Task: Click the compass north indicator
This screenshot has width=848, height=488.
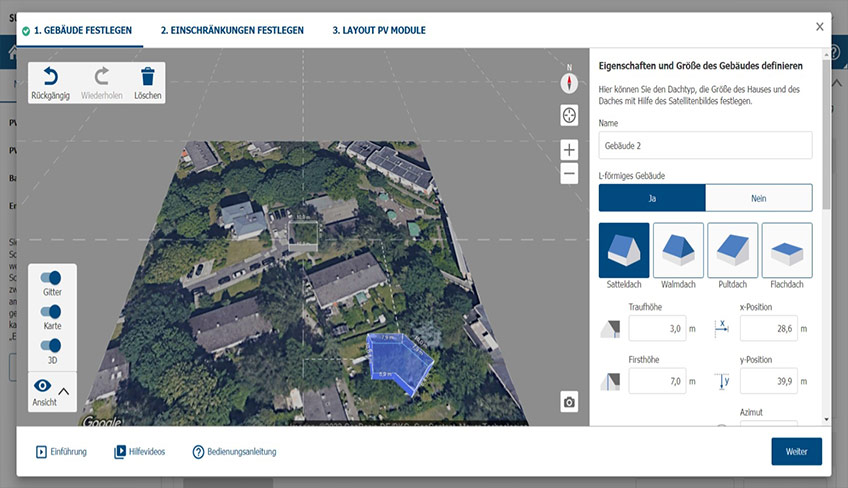Action: [569, 83]
